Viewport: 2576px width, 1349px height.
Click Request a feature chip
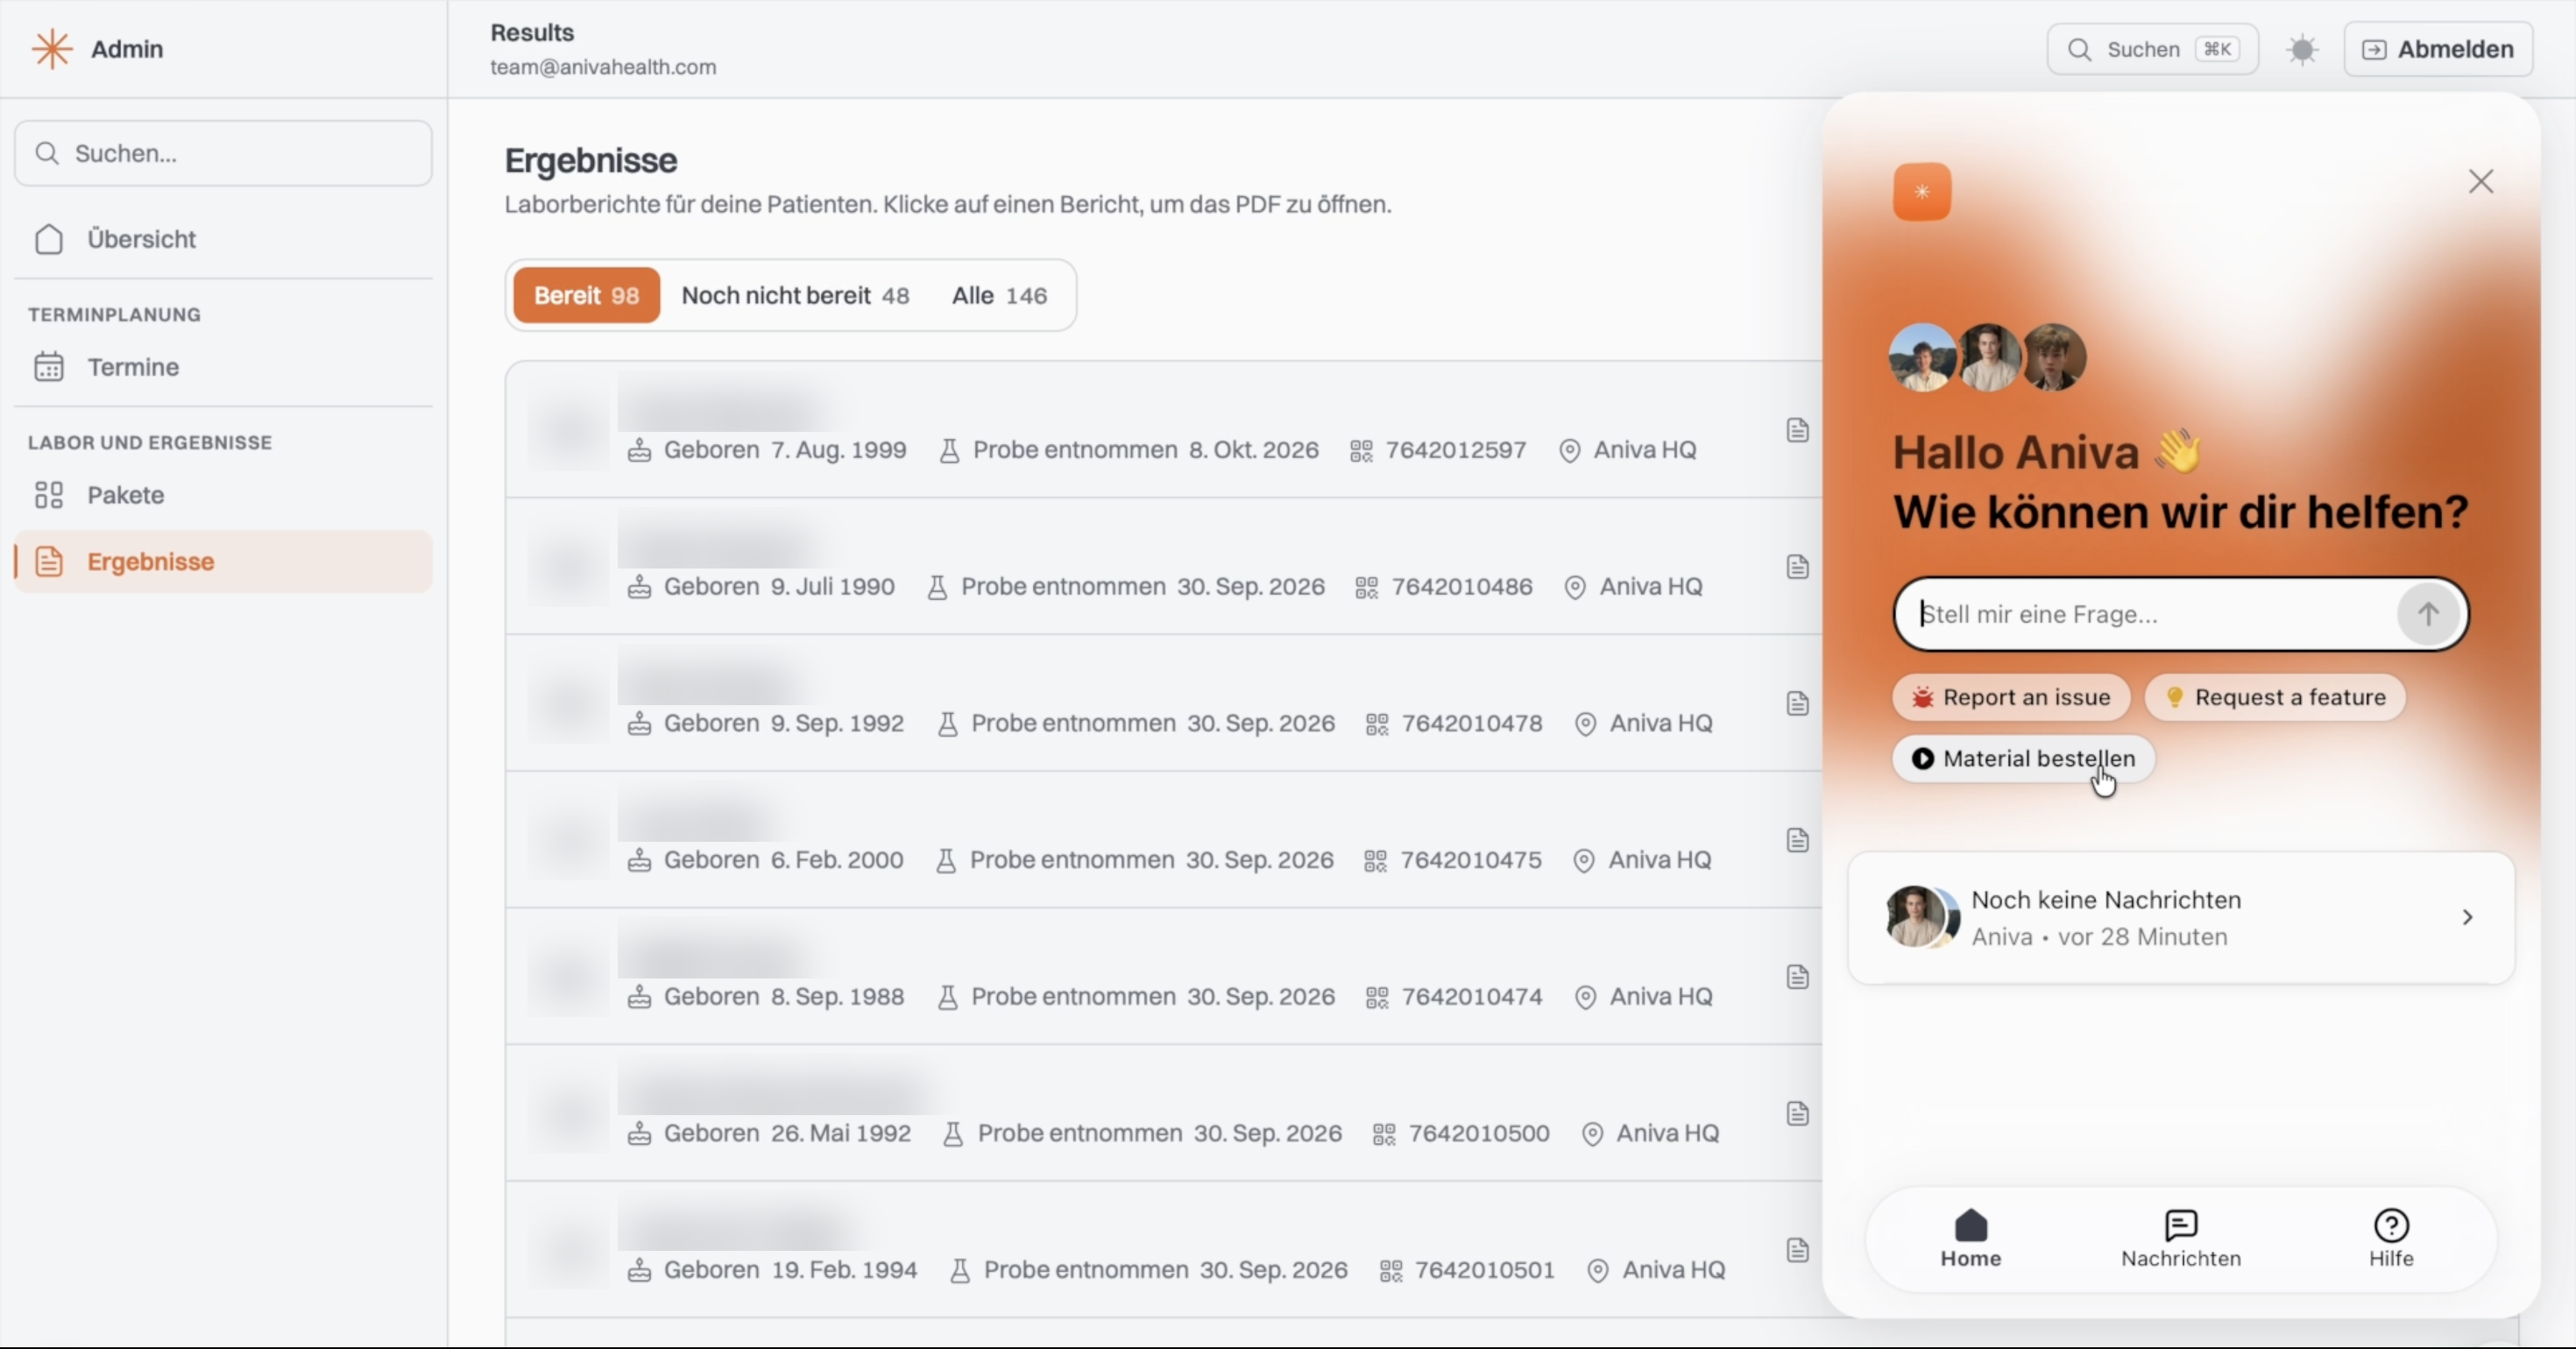(2275, 697)
